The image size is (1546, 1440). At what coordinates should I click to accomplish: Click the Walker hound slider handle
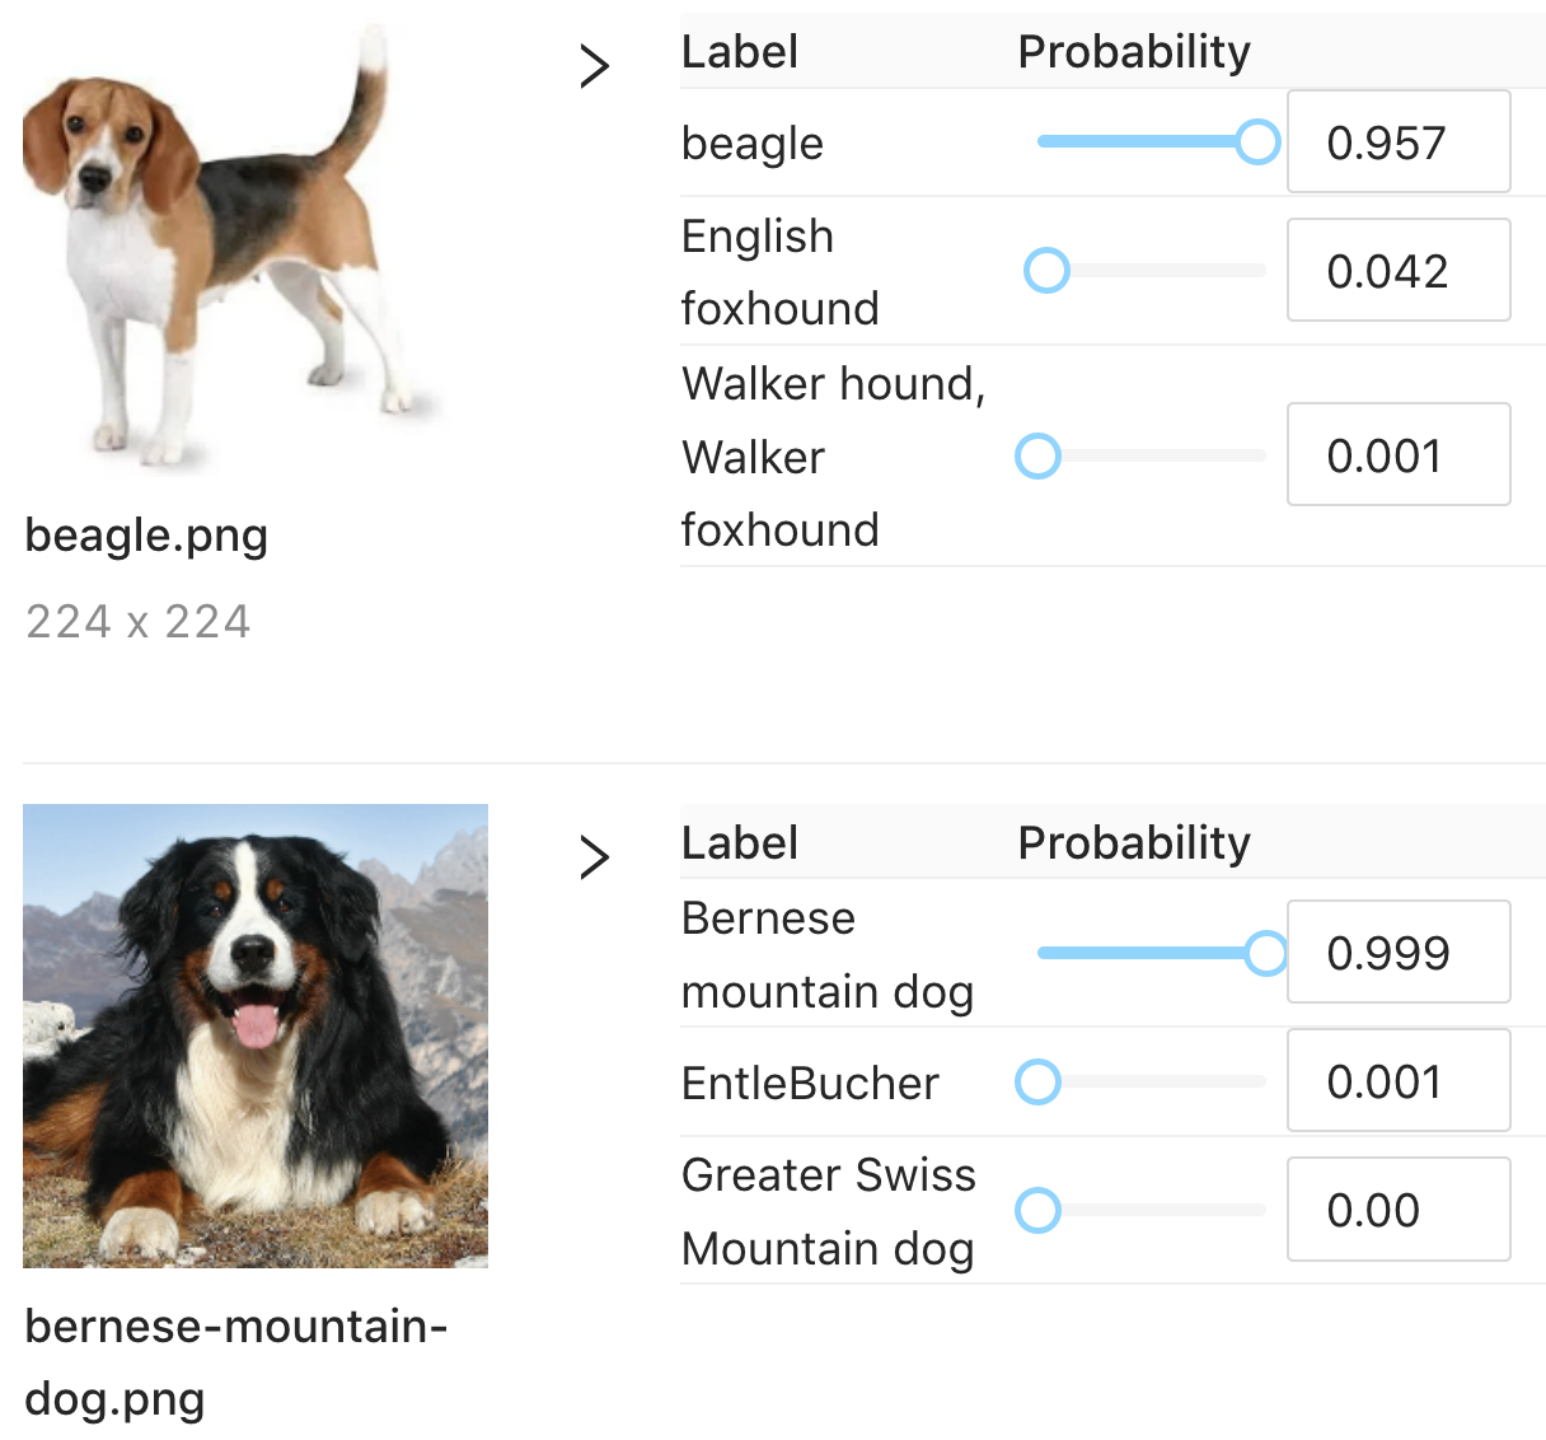coord(1038,456)
